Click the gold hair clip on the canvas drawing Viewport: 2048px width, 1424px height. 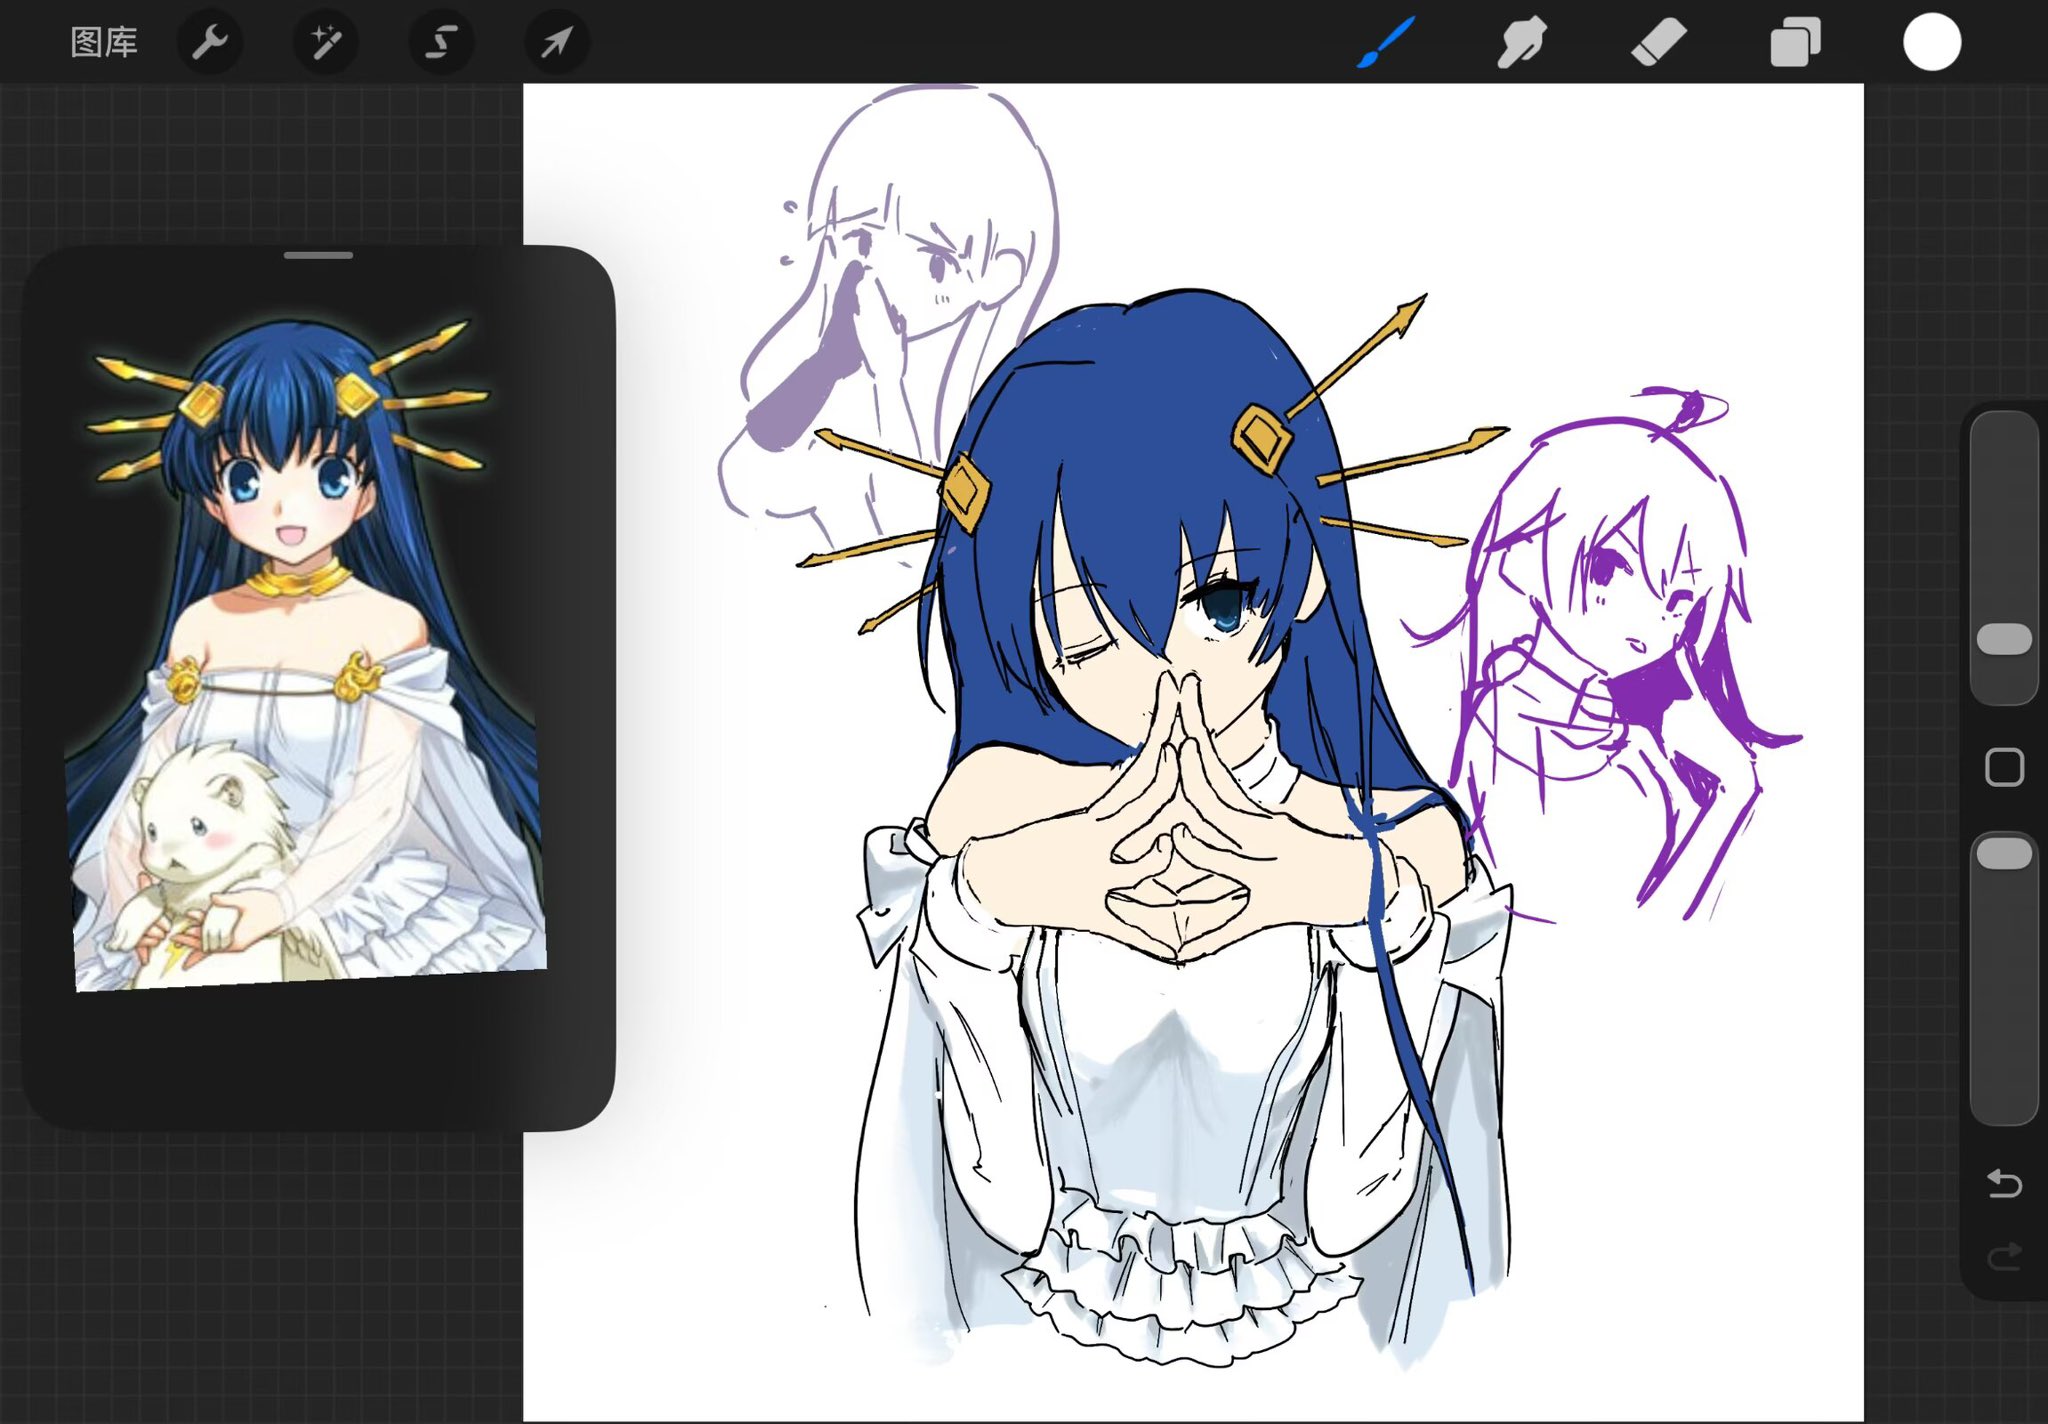(x=1262, y=437)
